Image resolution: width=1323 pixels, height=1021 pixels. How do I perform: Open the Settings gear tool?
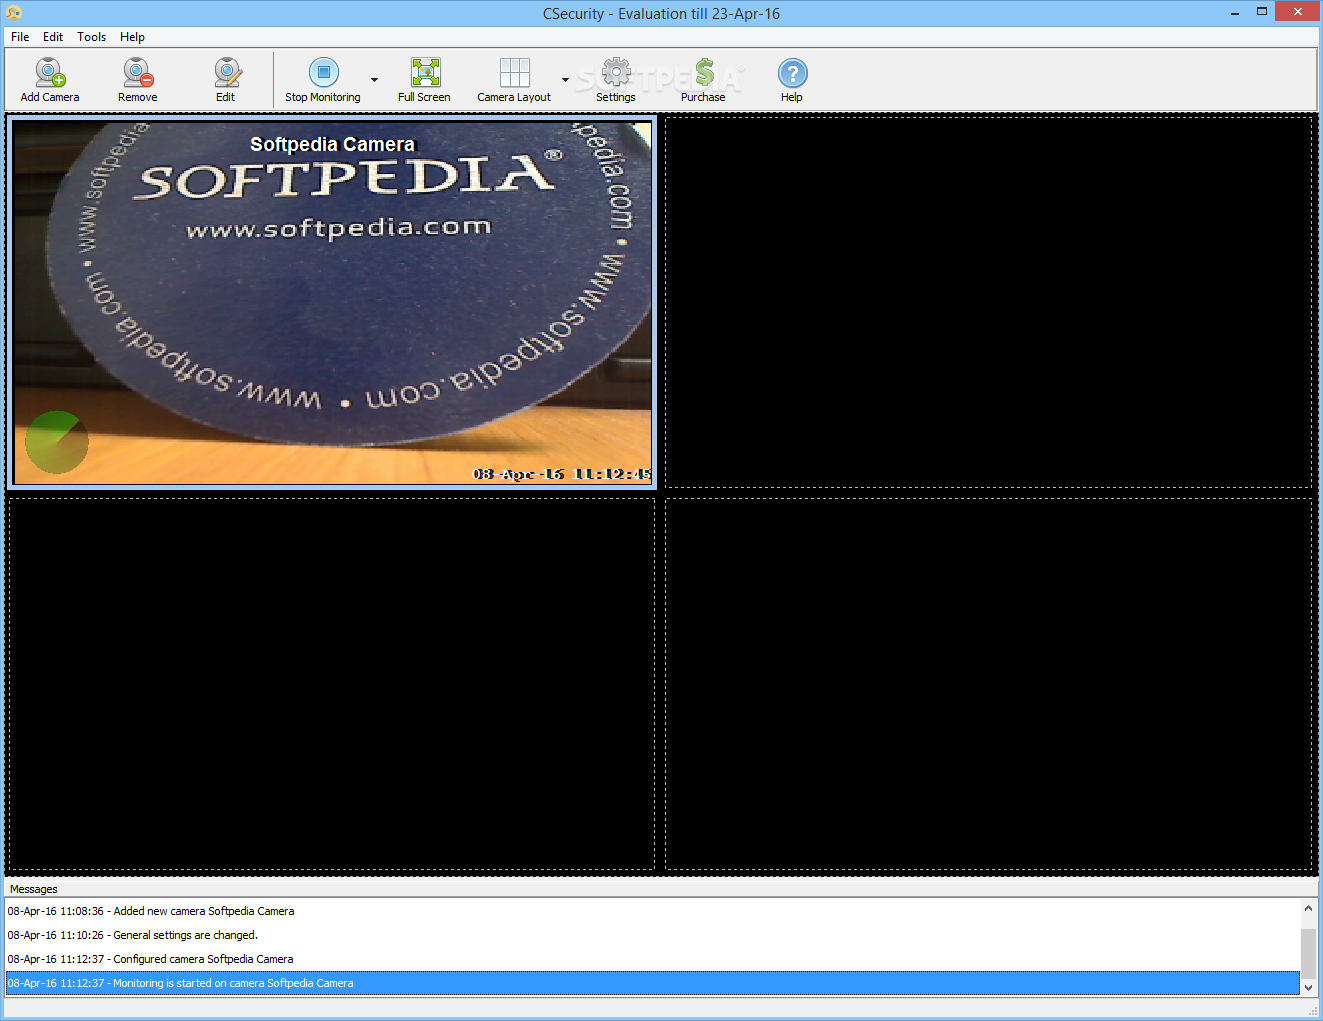click(616, 80)
